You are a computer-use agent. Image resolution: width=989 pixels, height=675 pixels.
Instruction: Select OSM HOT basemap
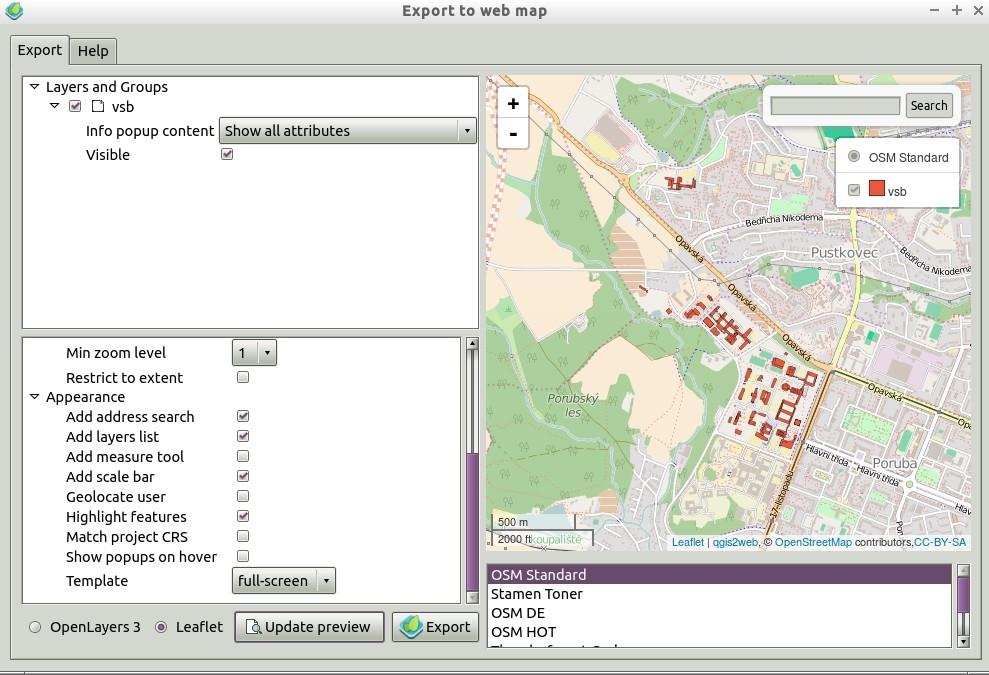coord(719,631)
